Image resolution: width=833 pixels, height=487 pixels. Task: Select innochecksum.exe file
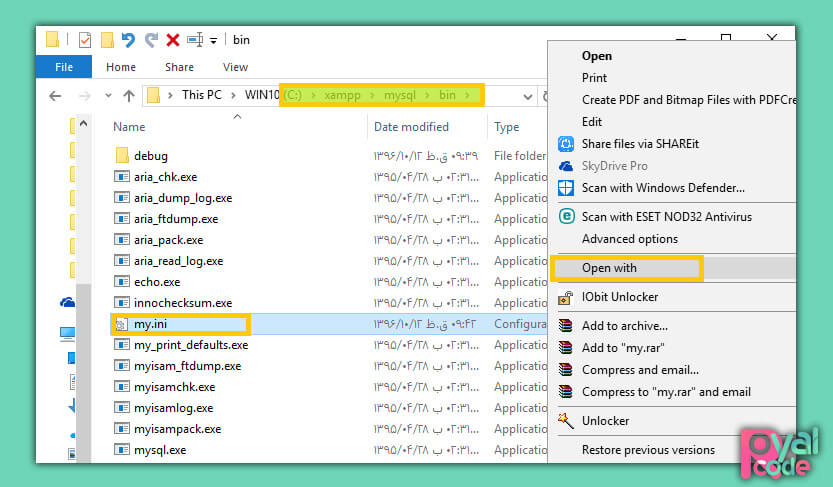(x=183, y=303)
